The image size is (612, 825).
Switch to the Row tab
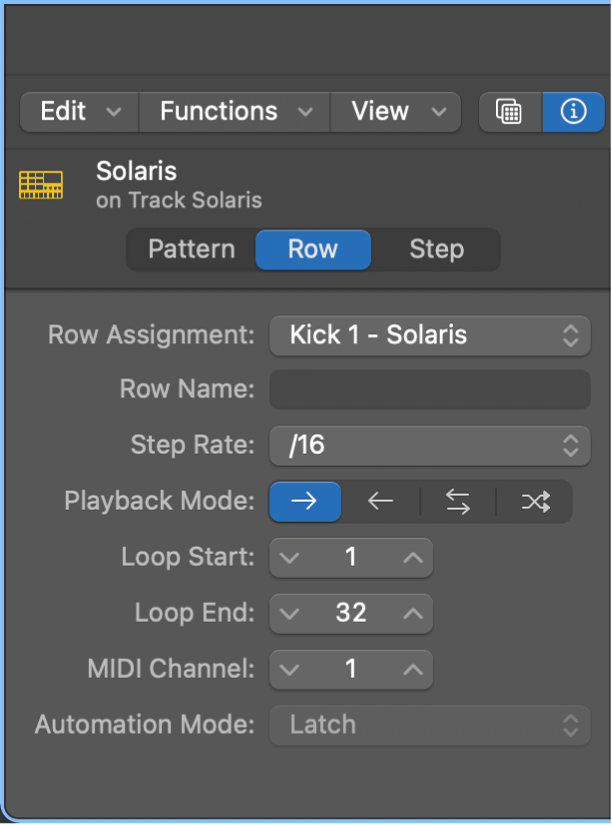coord(313,249)
